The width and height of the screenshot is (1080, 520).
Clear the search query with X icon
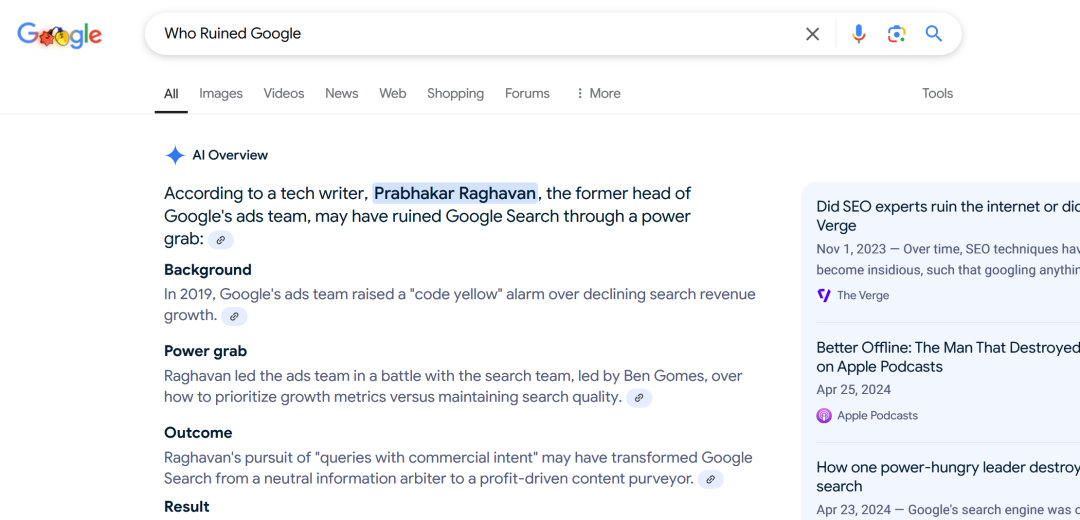pyautogui.click(x=812, y=34)
